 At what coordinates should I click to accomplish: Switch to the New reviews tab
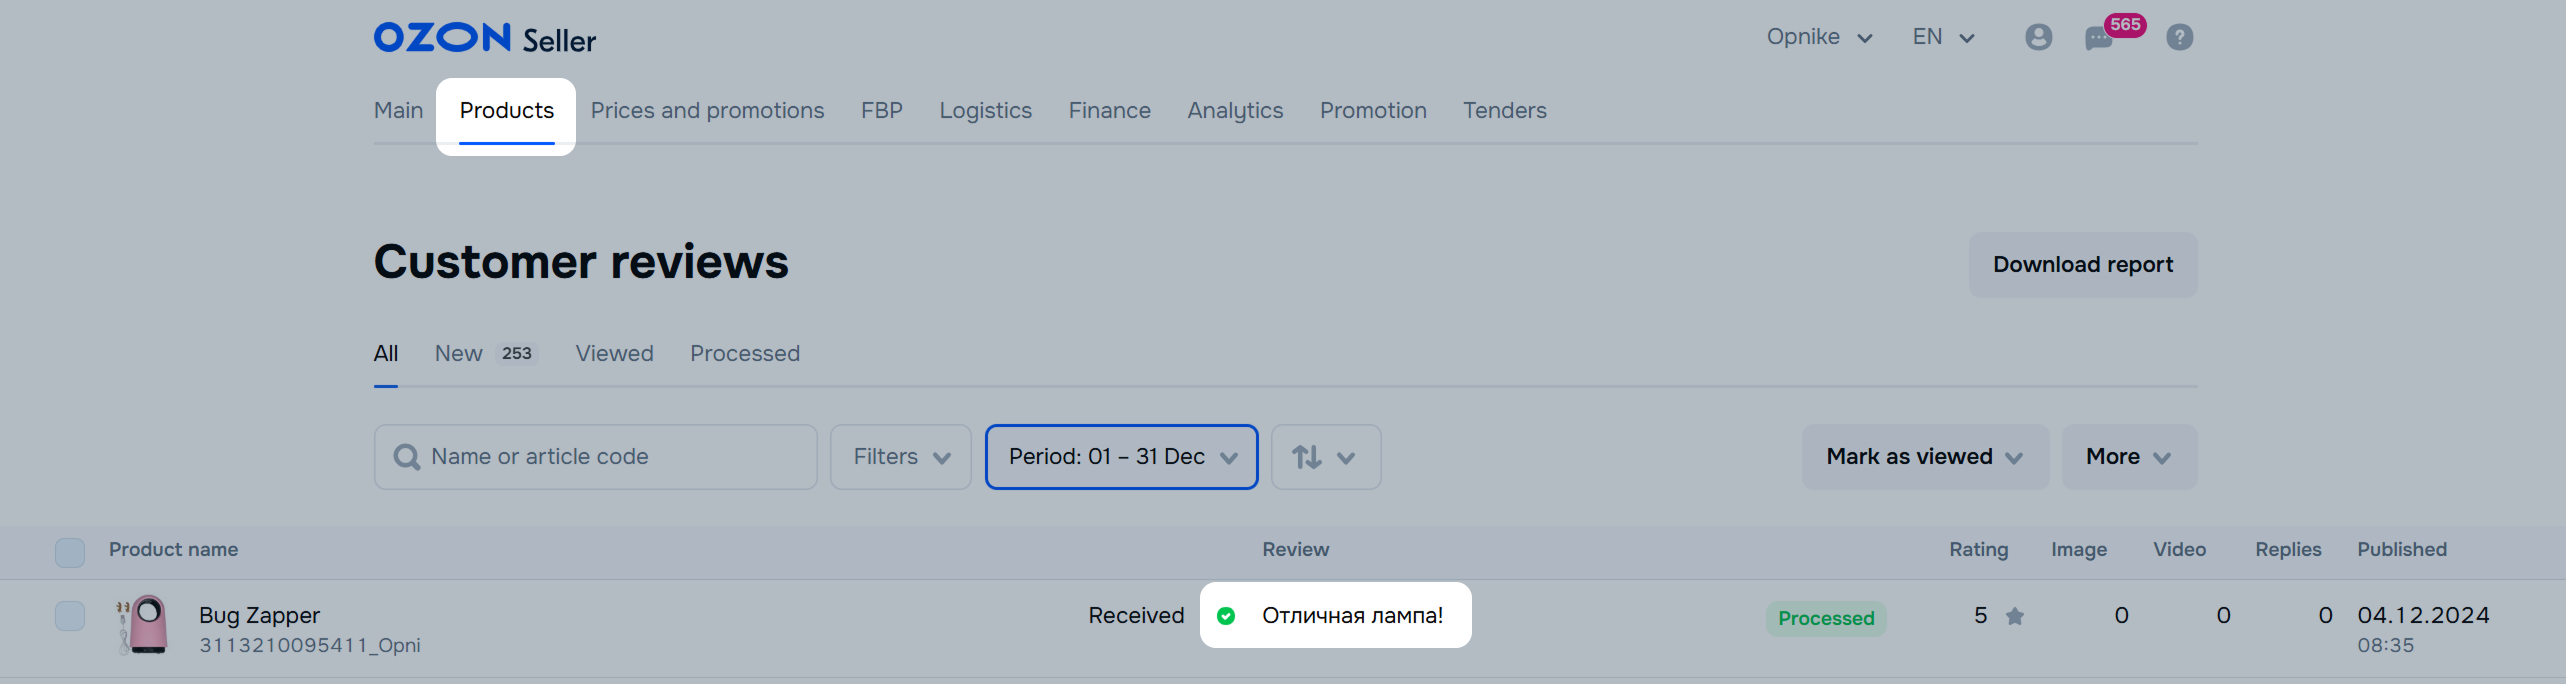click(459, 353)
